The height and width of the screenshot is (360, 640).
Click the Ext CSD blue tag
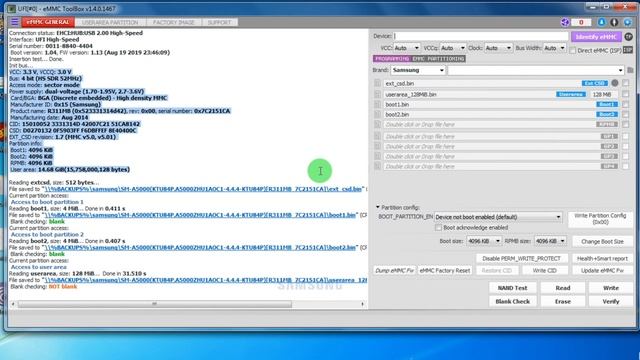pyautogui.click(x=595, y=83)
